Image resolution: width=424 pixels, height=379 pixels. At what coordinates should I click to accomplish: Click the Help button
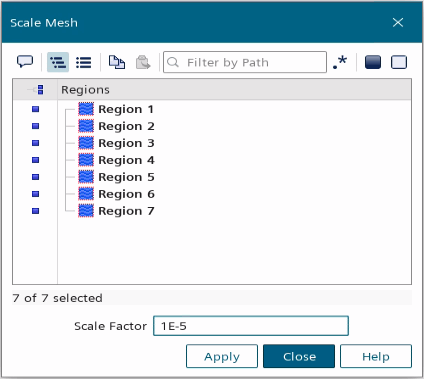(376, 356)
